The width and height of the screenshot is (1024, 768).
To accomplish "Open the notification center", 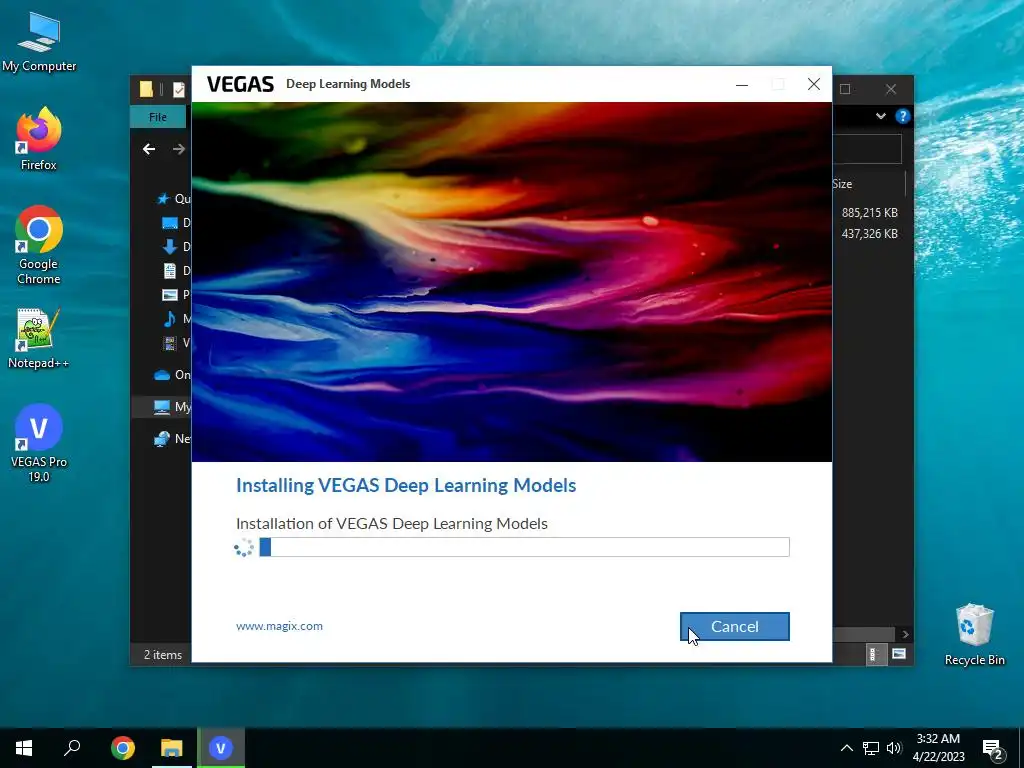I will [x=993, y=748].
